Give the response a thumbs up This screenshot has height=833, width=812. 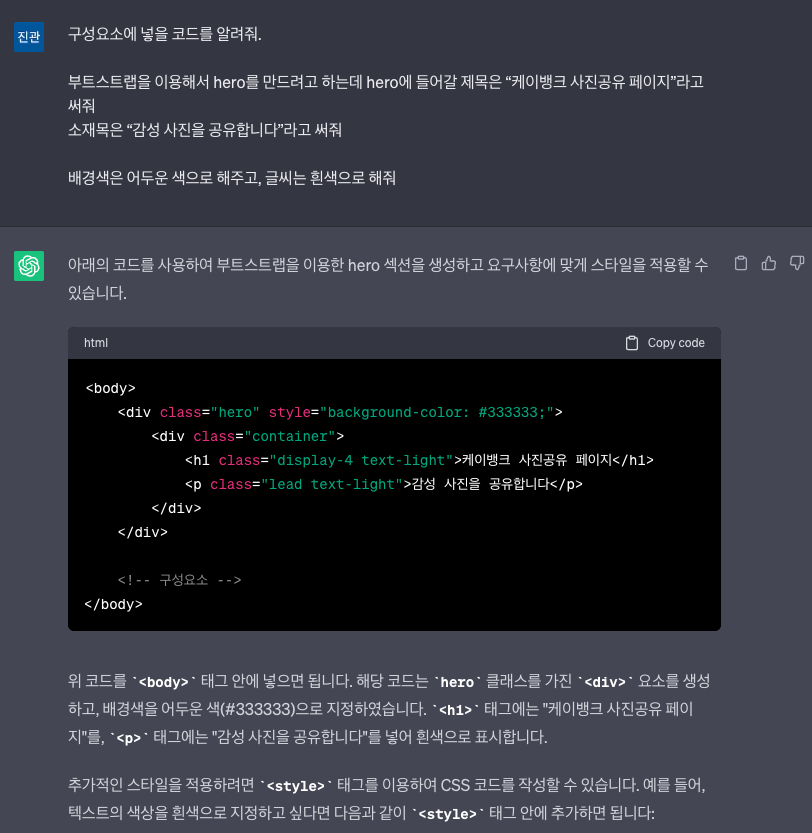pos(768,263)
